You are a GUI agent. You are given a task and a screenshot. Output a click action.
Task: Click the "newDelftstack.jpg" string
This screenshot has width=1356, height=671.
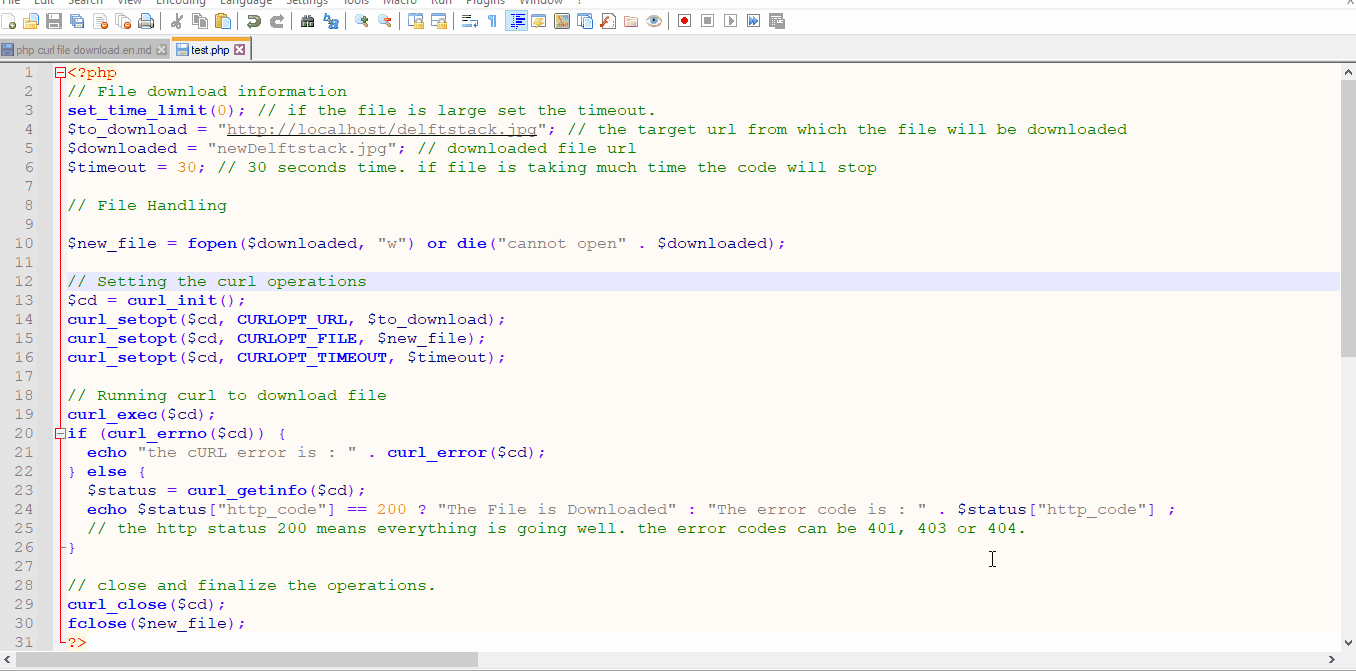(x=307, y=148)
